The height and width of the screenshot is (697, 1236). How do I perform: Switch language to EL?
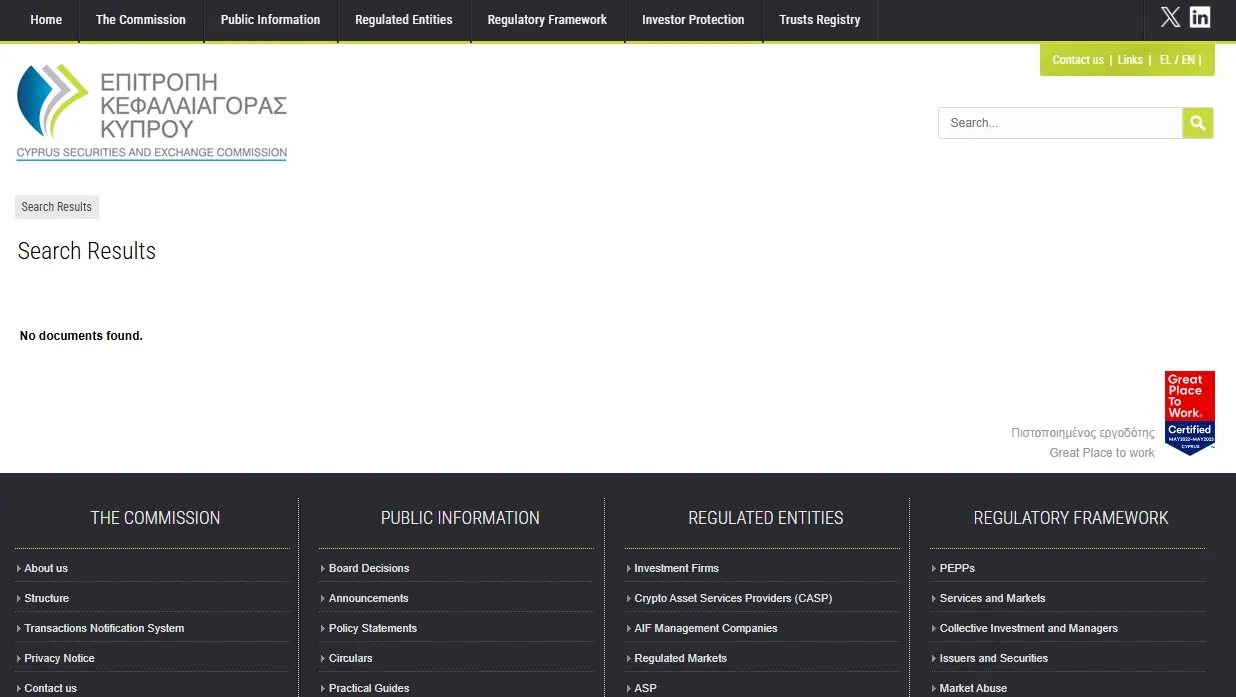[1165, 60]
